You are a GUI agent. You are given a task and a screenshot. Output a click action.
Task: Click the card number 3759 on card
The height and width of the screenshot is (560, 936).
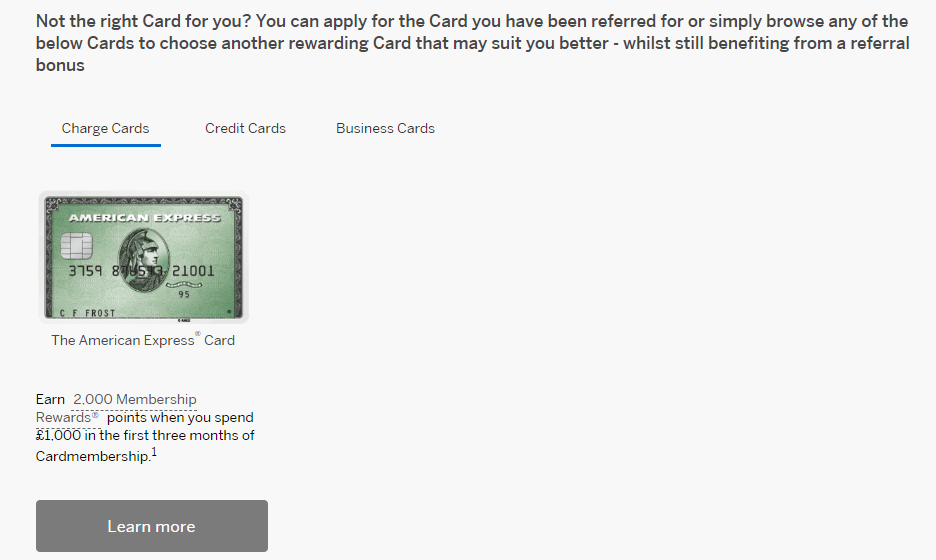click(x=83, y=271)
